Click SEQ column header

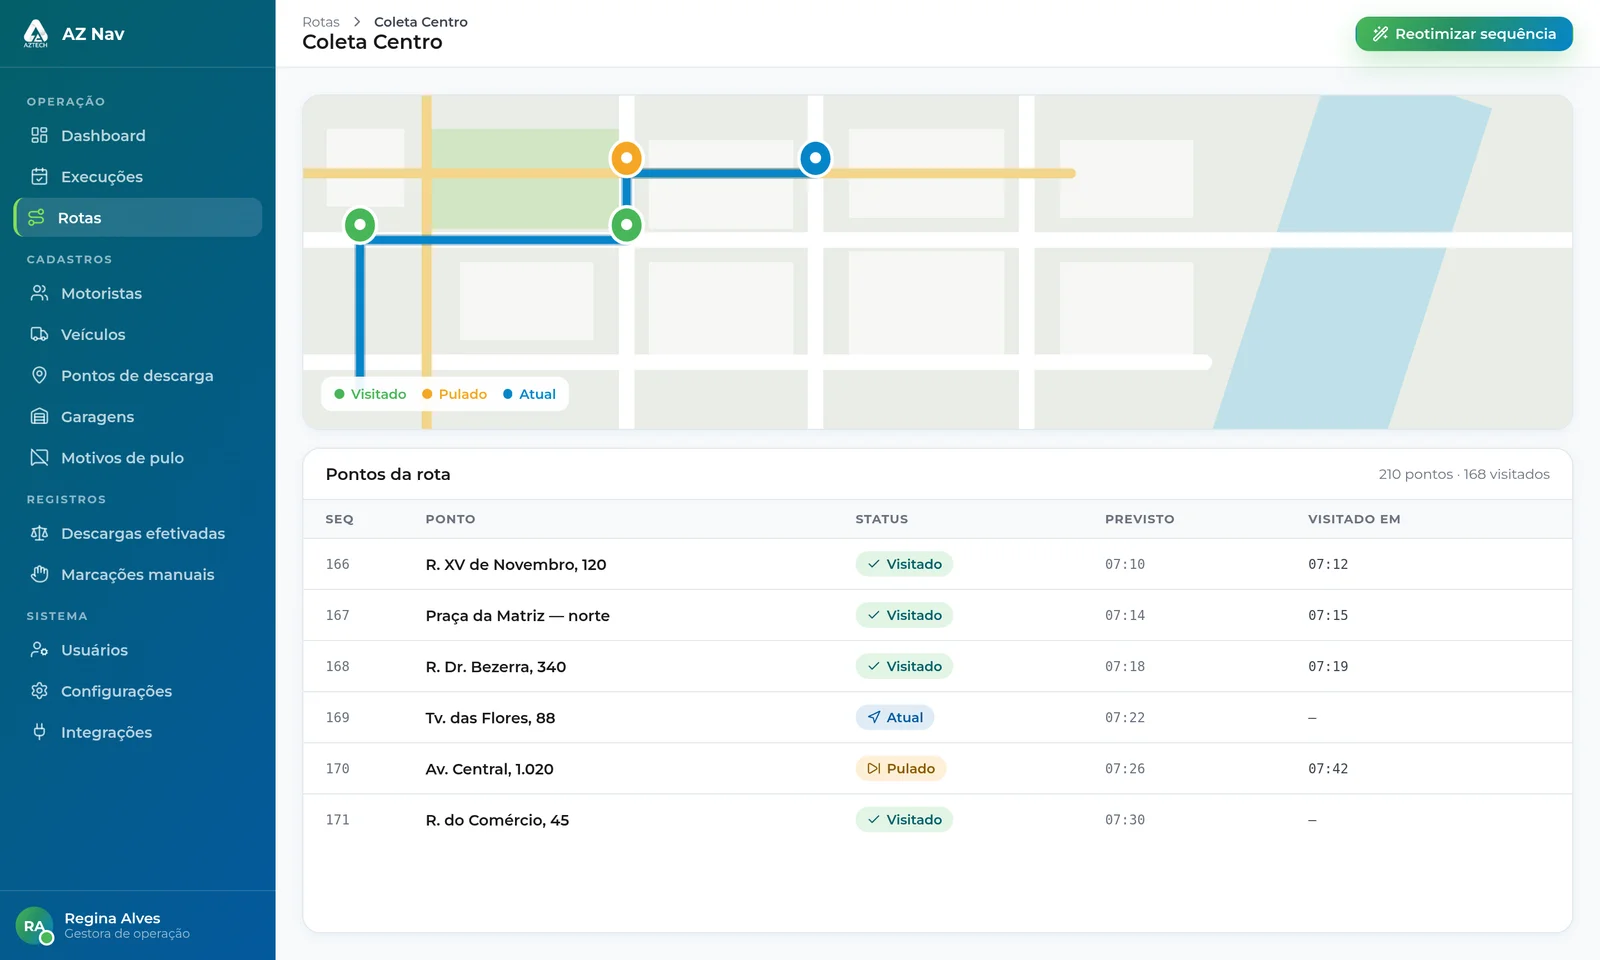point(339,519)
